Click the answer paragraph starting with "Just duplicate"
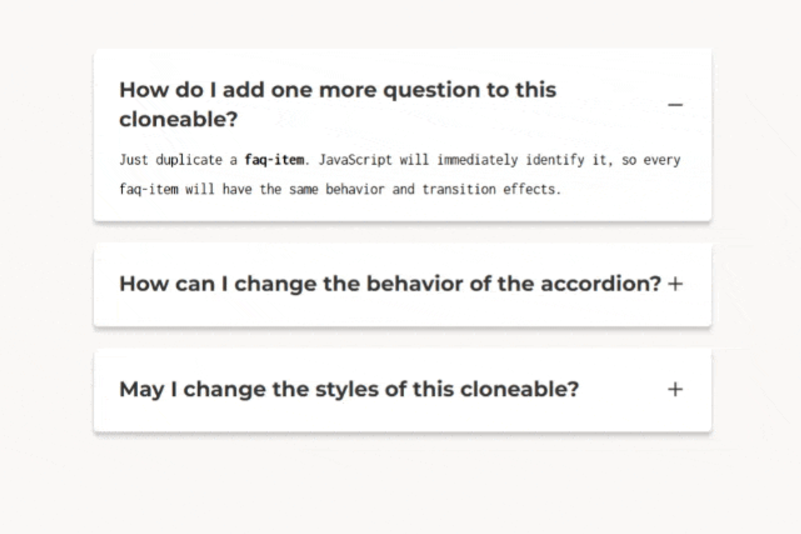 (x=399, y=174)
